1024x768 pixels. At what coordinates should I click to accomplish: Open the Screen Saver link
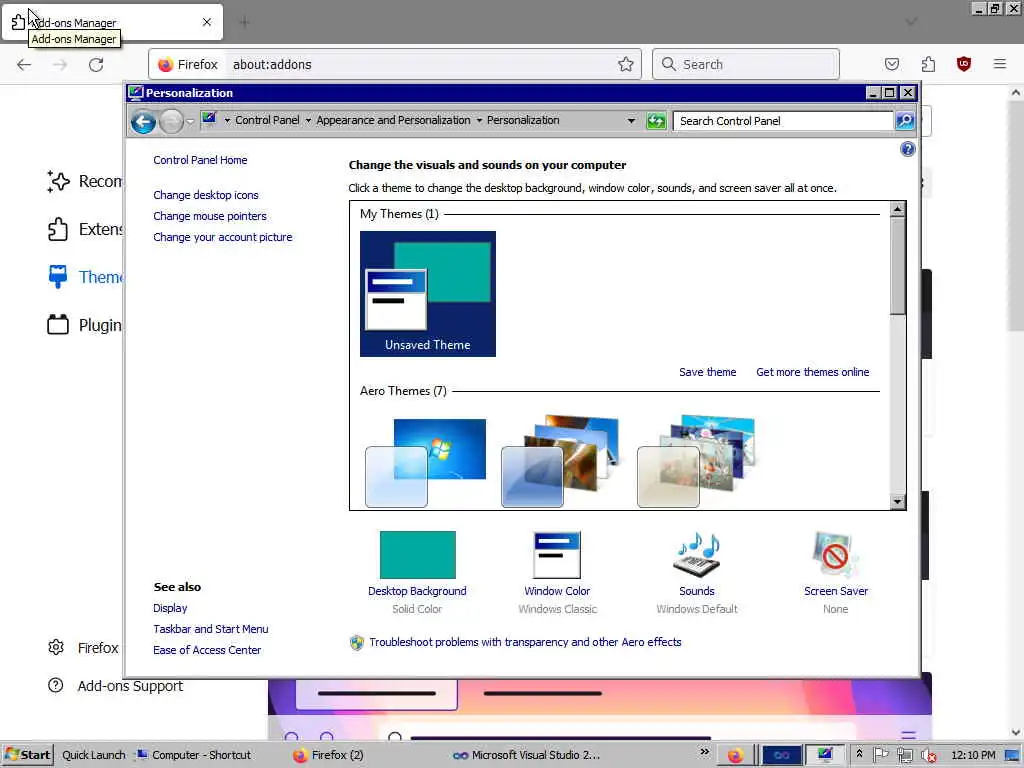click(836, 591)
